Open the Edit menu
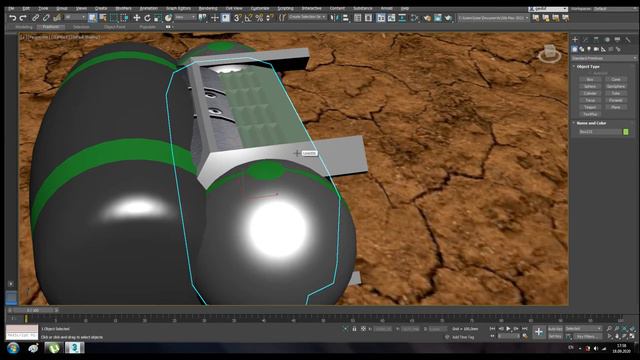The height and width of the screenshot is (360, 640). click(26, 9)
